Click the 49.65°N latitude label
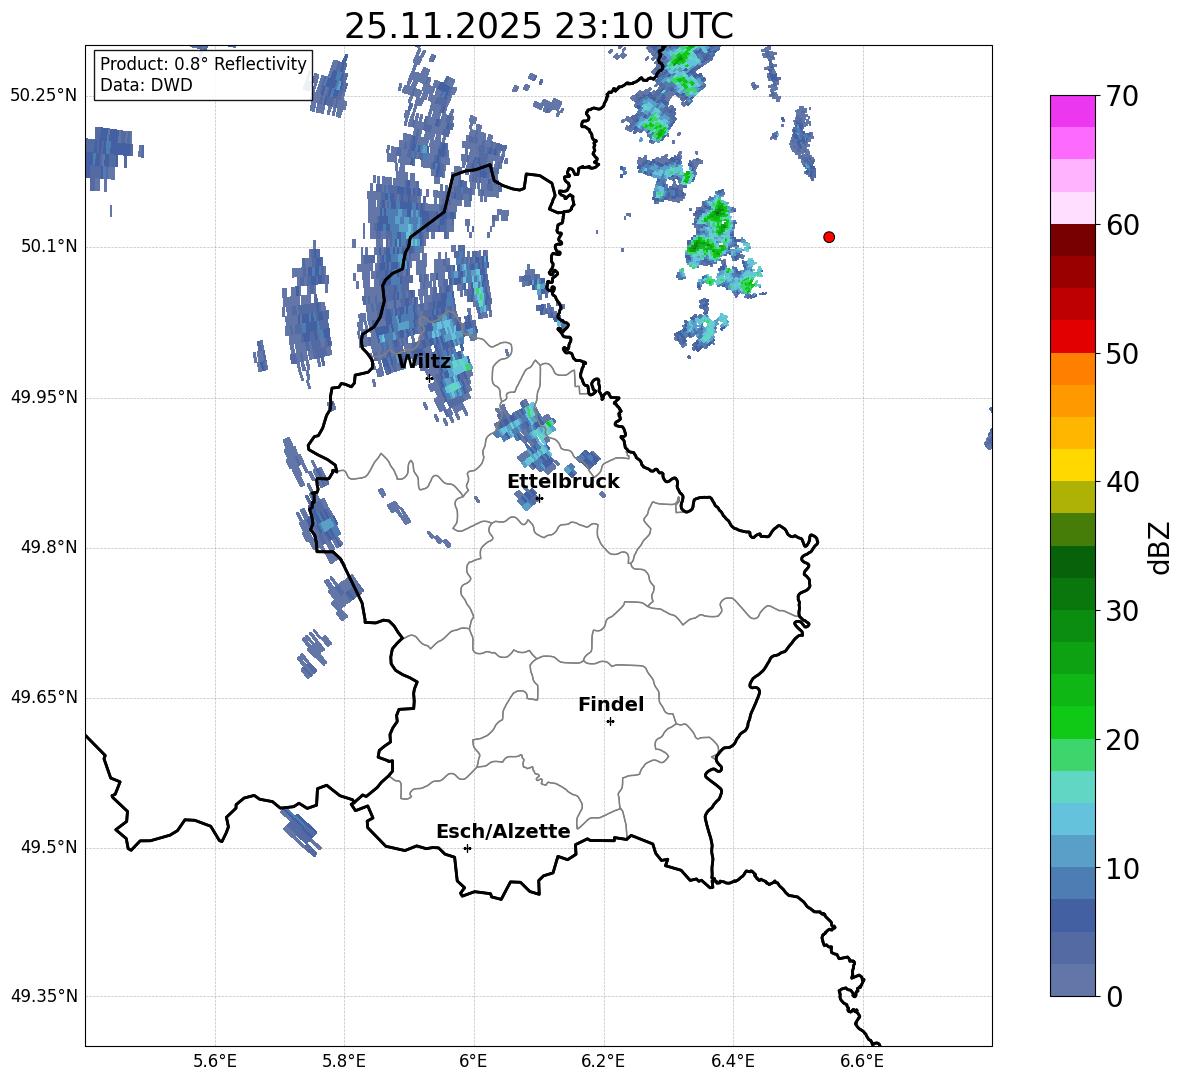Viewport: 1184px width, 1081px height. coord(43,697)
